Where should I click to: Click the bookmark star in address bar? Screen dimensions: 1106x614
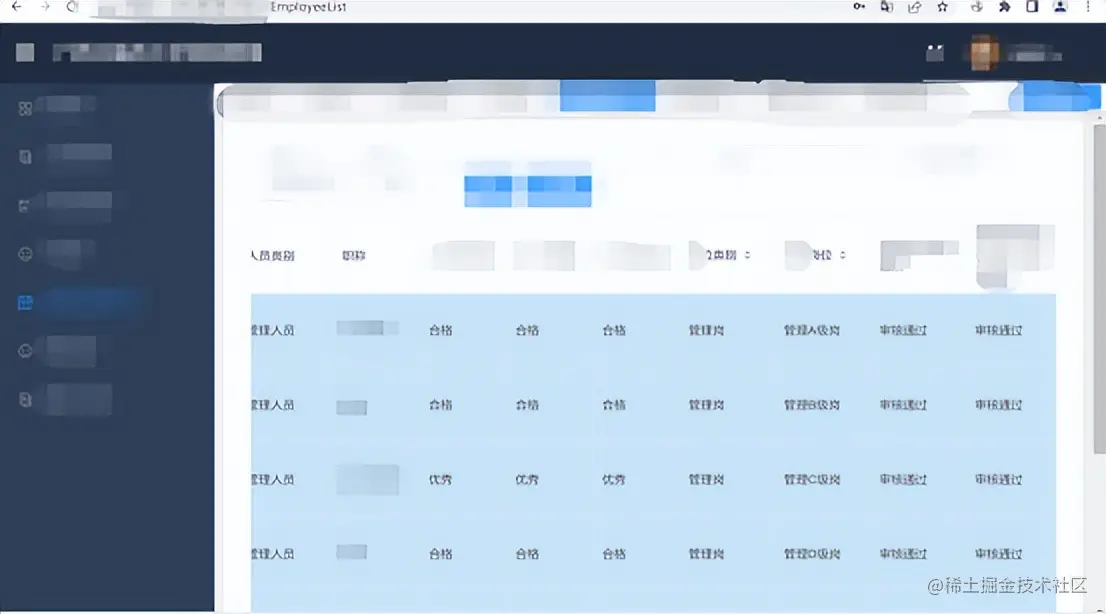tap(941, 8)
